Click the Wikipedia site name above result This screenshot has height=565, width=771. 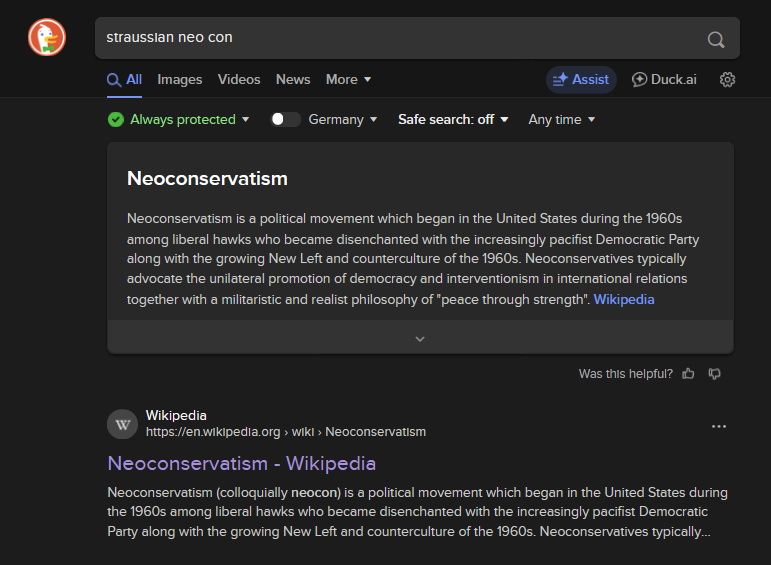176,416
